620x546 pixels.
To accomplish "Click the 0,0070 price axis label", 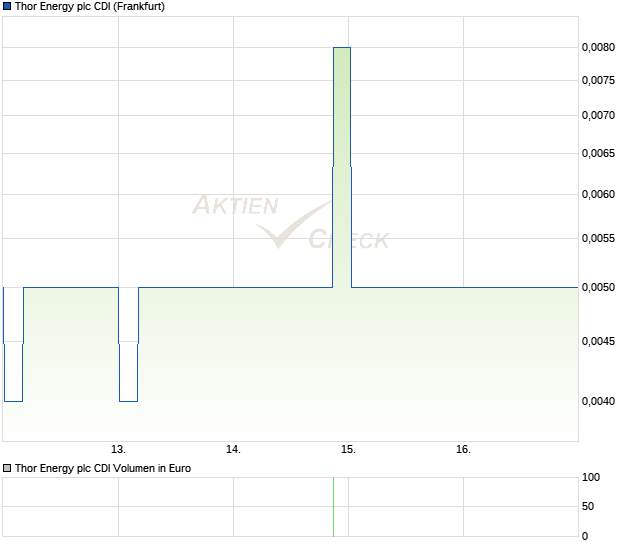I will 598,115.
